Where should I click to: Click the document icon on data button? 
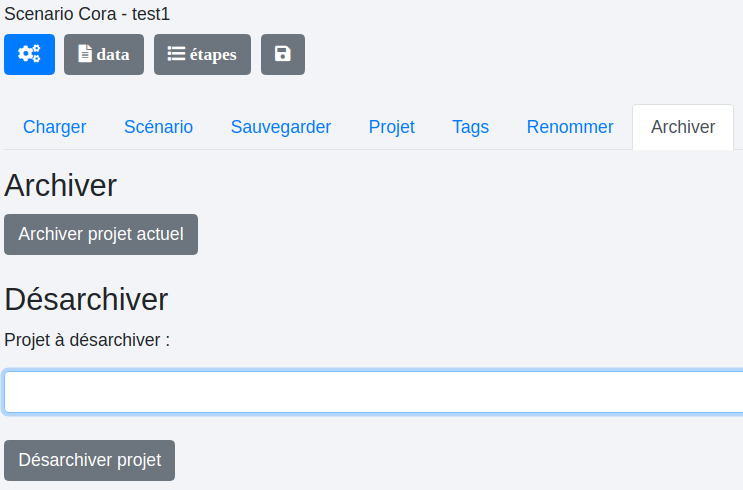(x=85, y=54)
